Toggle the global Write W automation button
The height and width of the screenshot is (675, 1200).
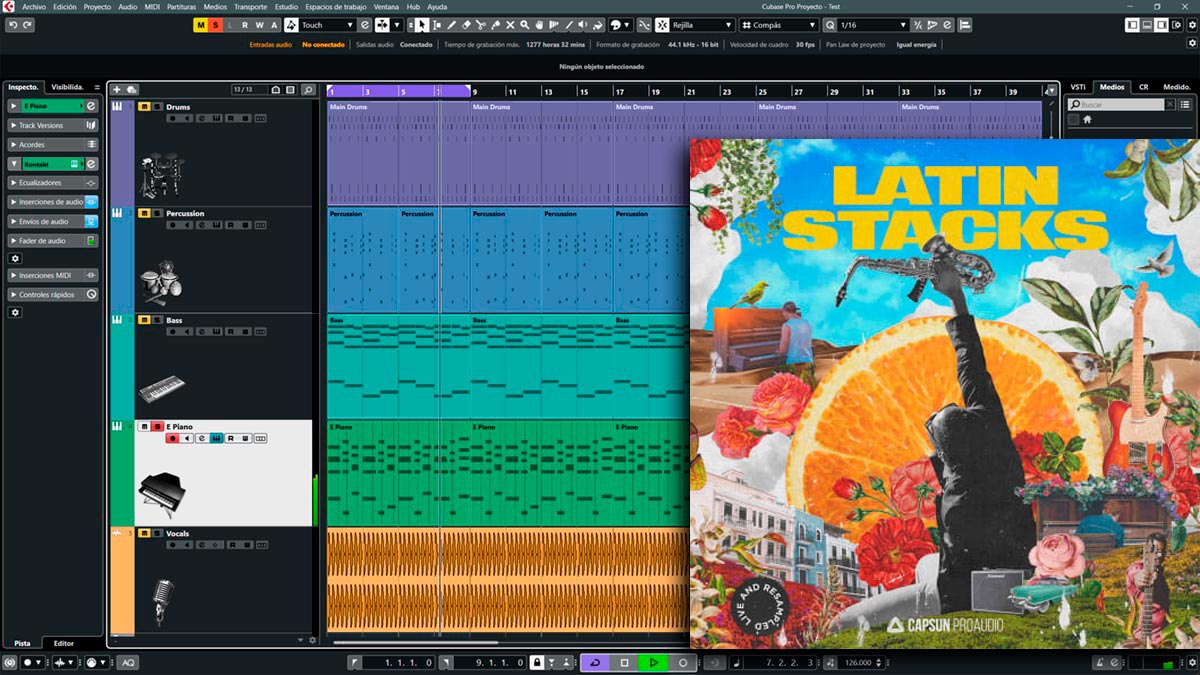[x=259, y=25]
